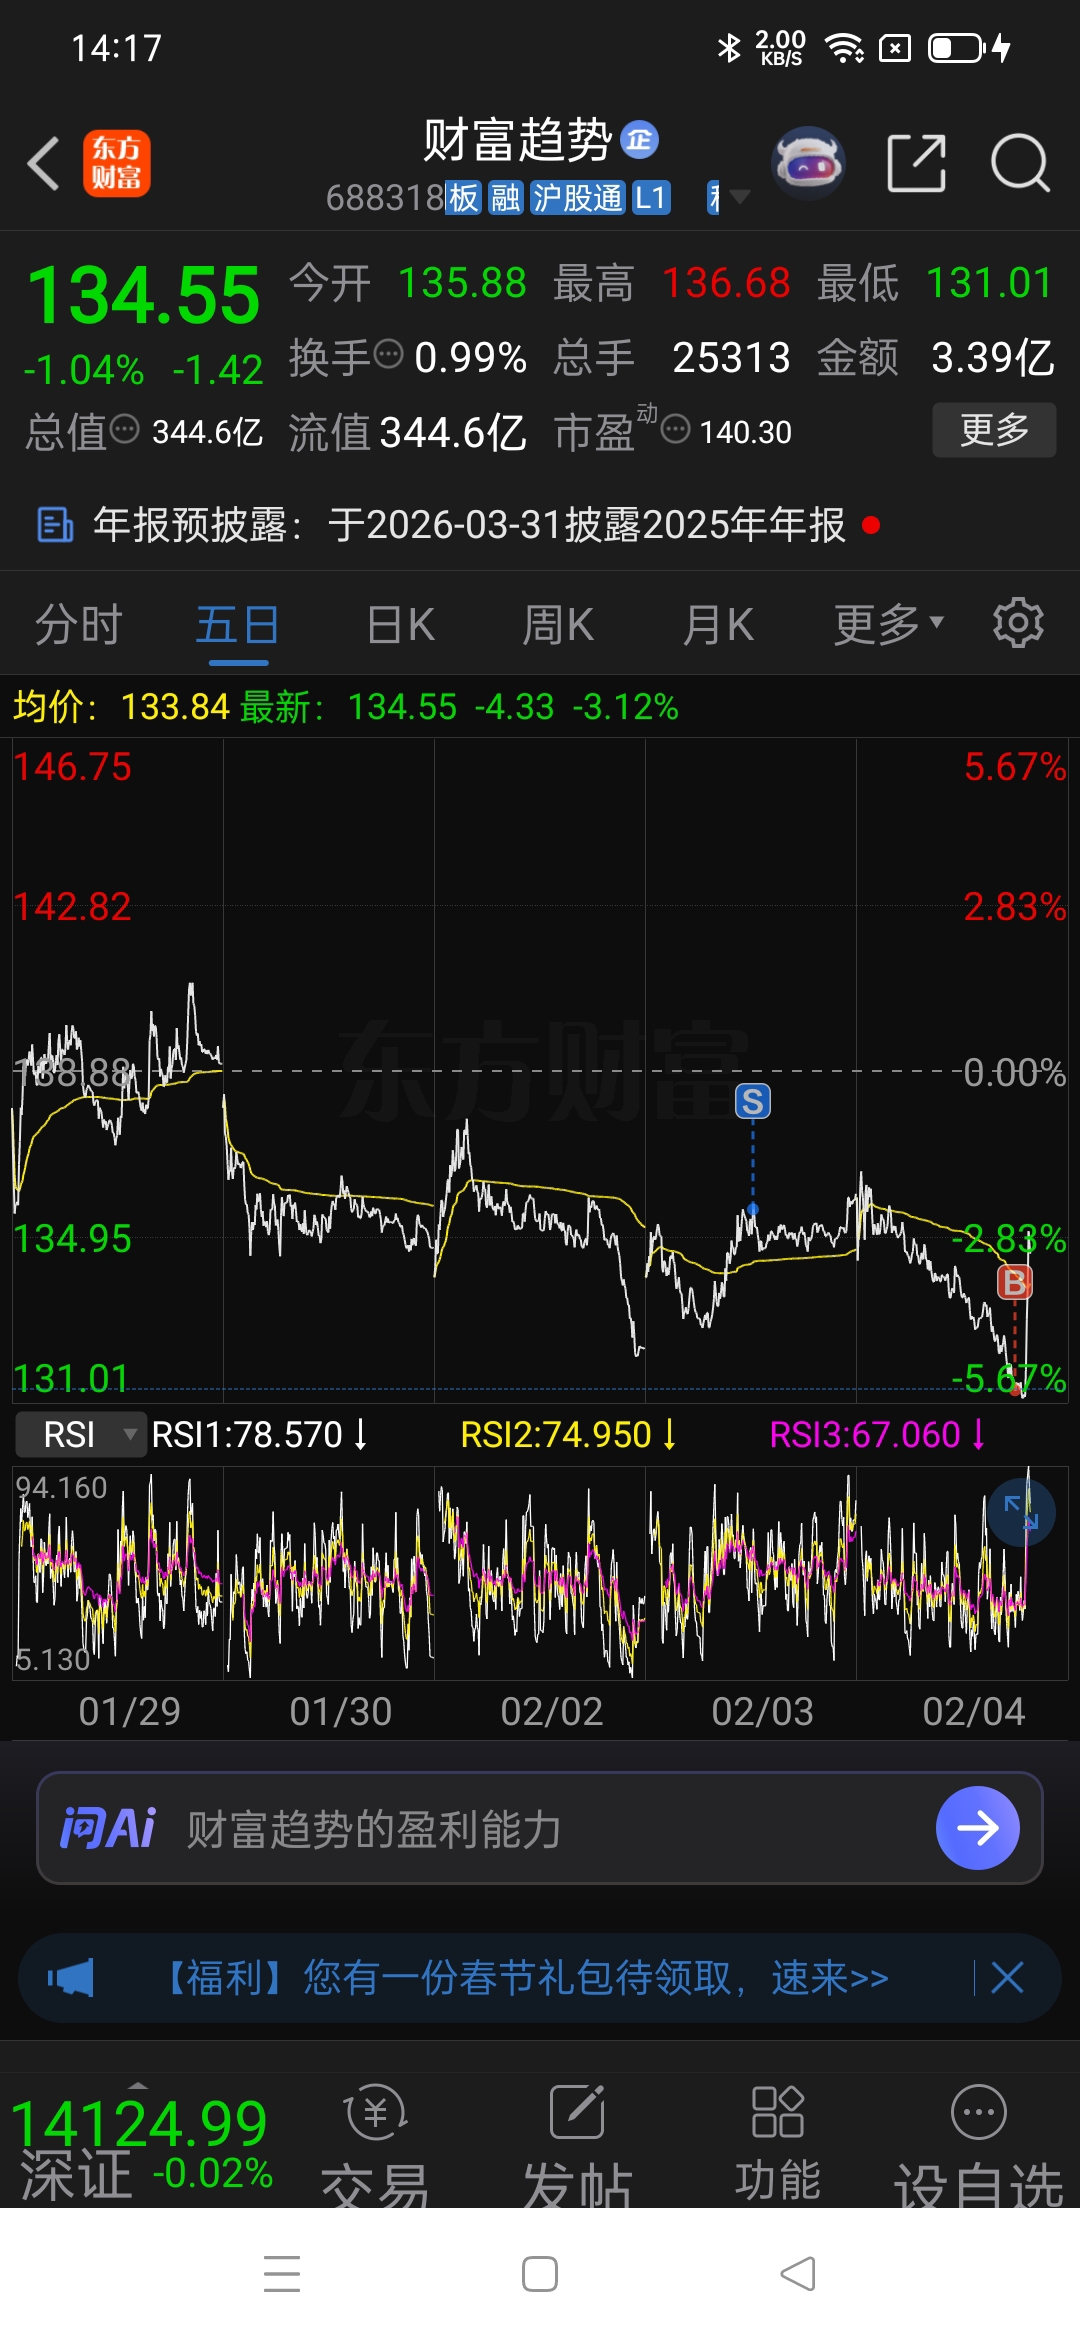Tap the fullscreen expand chart icon
1080x2340 pixels.
tap(1021, 1511)
